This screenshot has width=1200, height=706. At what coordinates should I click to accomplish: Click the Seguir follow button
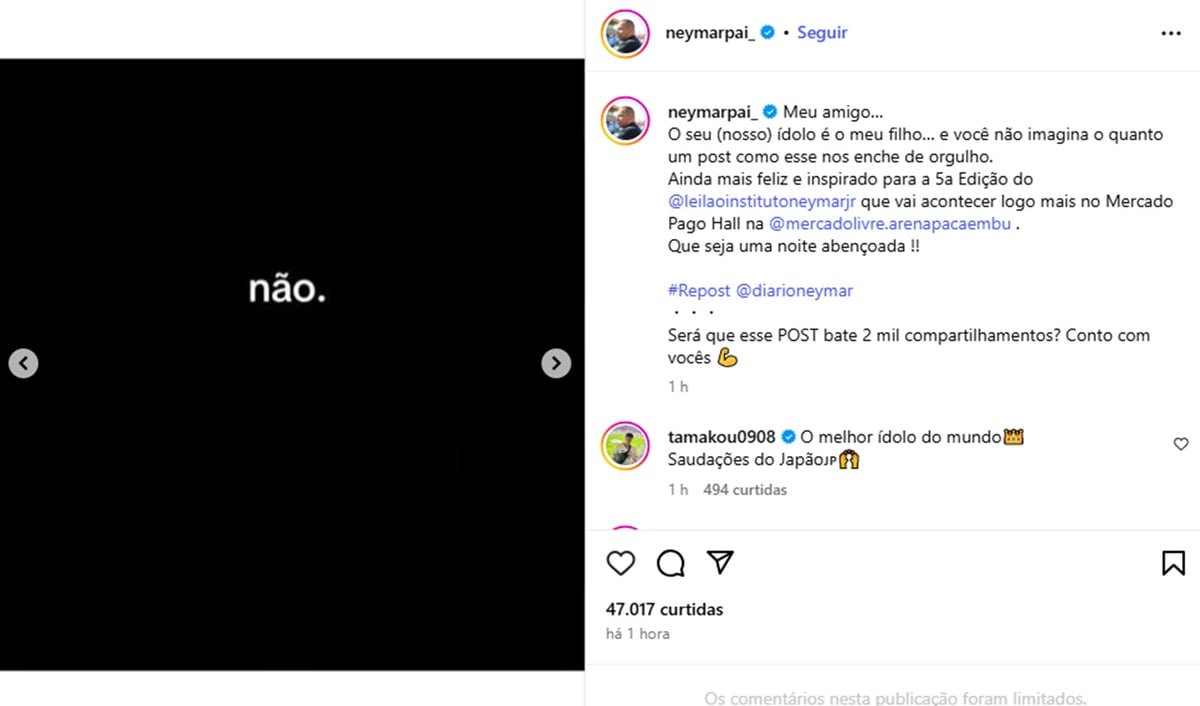click(x=822, y=33)
